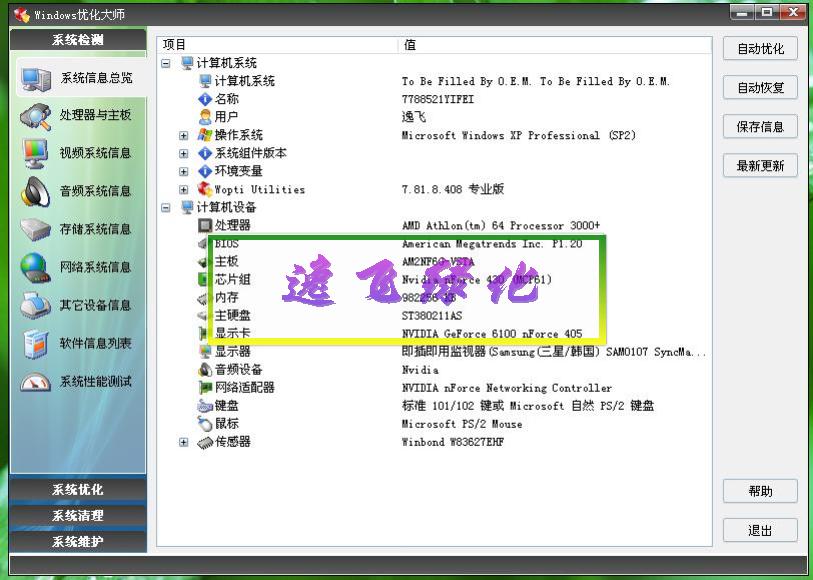Select value NVIDIA nForce Networking Controller

(x=507, y=388)
